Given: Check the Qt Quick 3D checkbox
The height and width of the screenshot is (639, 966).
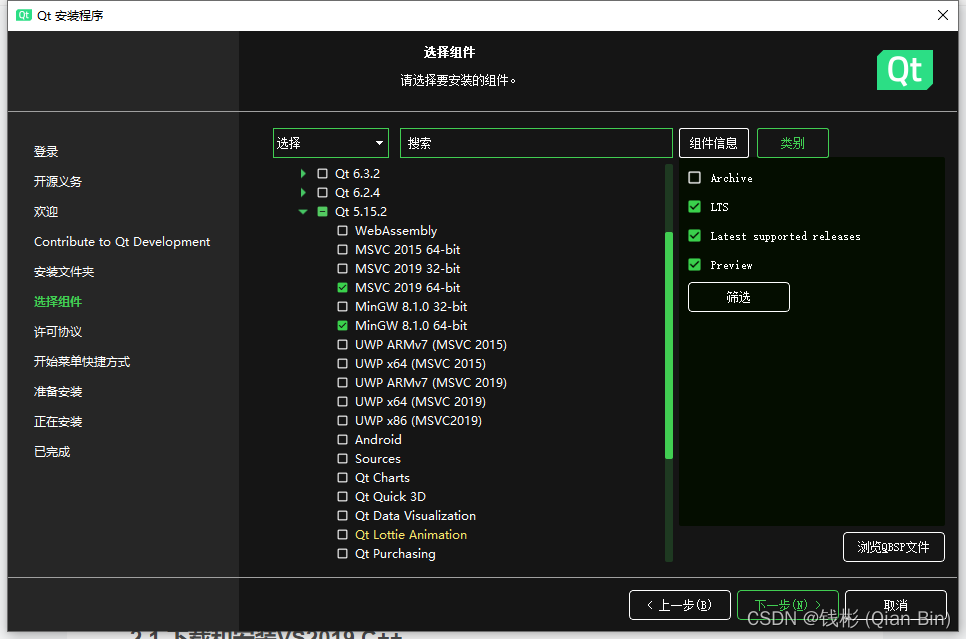Looking at the screenshot, I should point(343,497).
